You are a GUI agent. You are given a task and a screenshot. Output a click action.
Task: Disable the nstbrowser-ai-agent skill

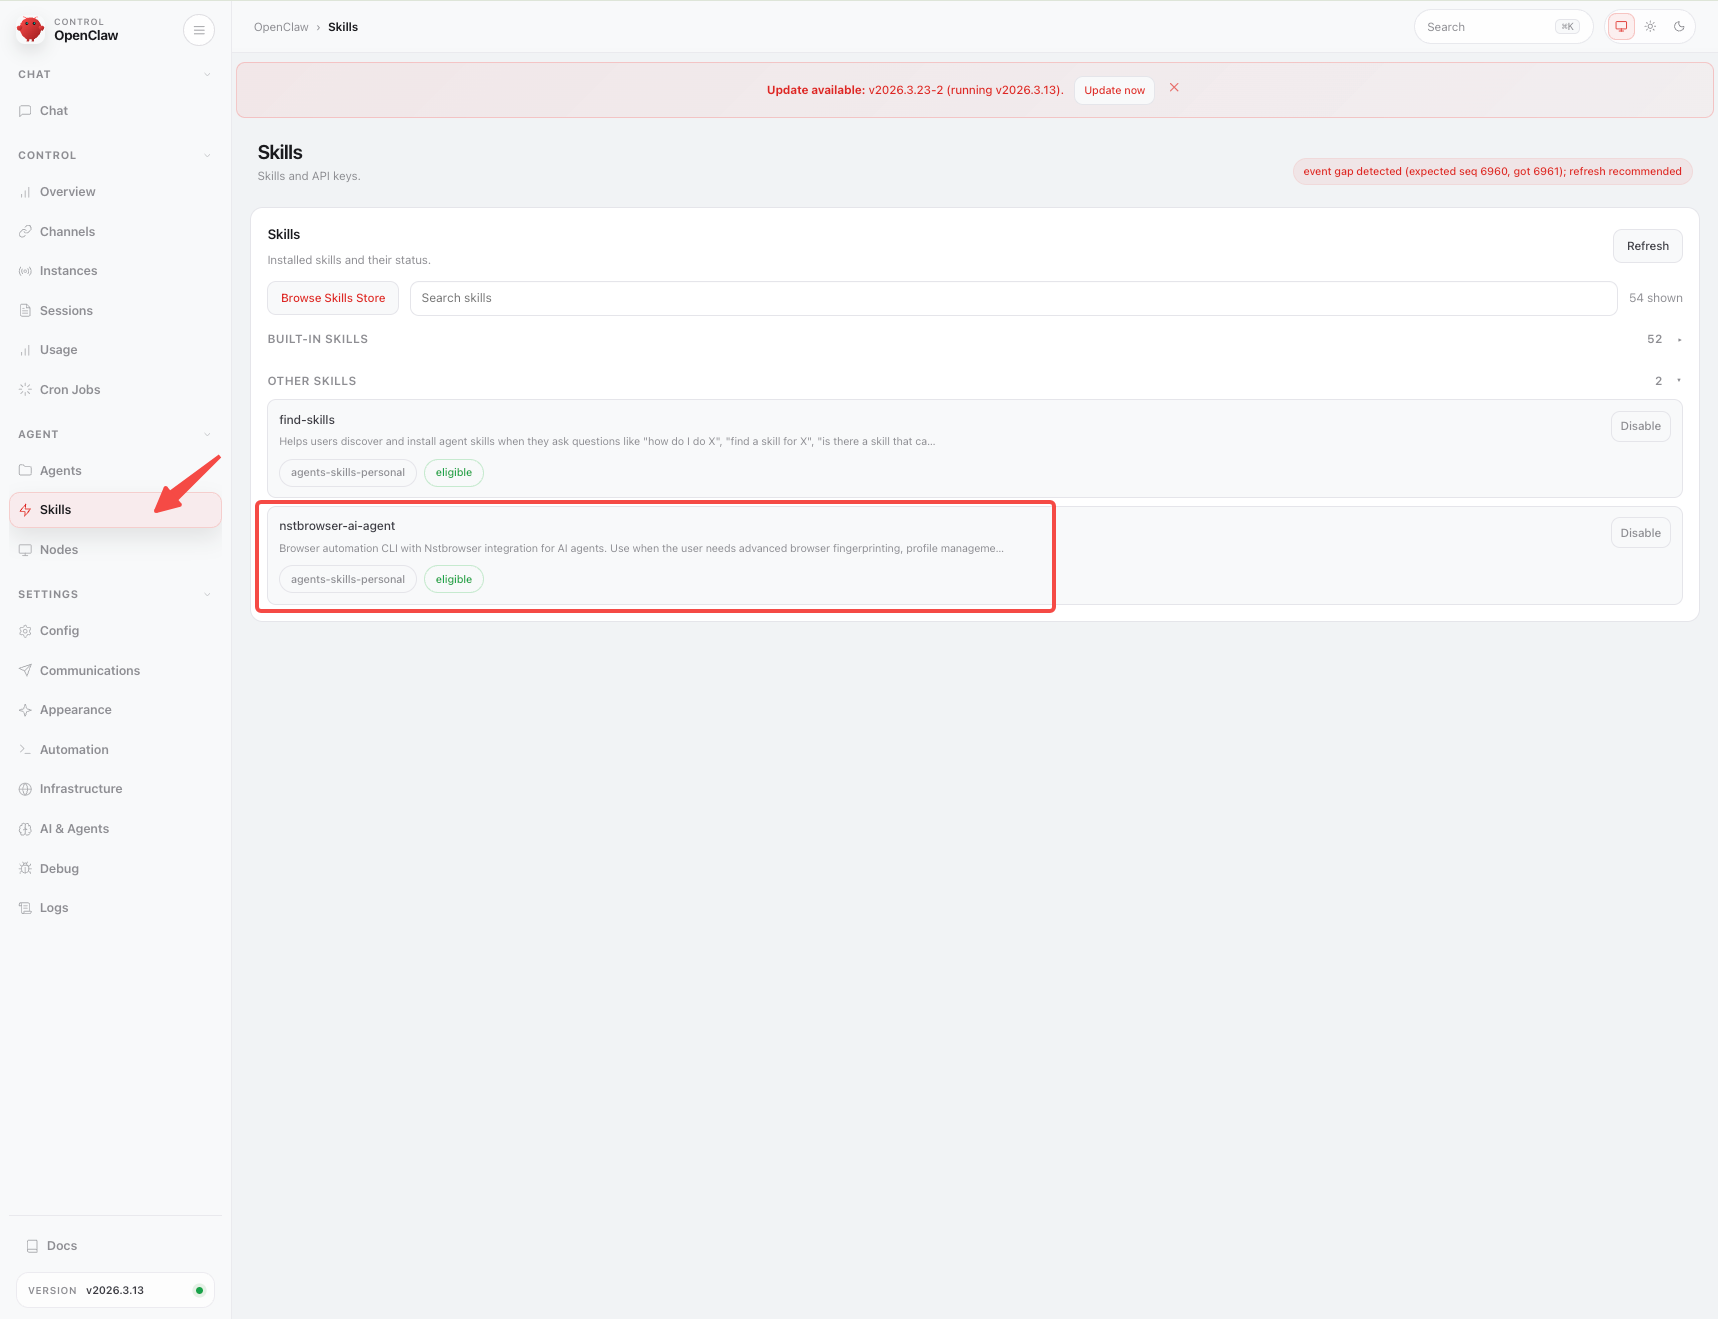point(1640,532)
